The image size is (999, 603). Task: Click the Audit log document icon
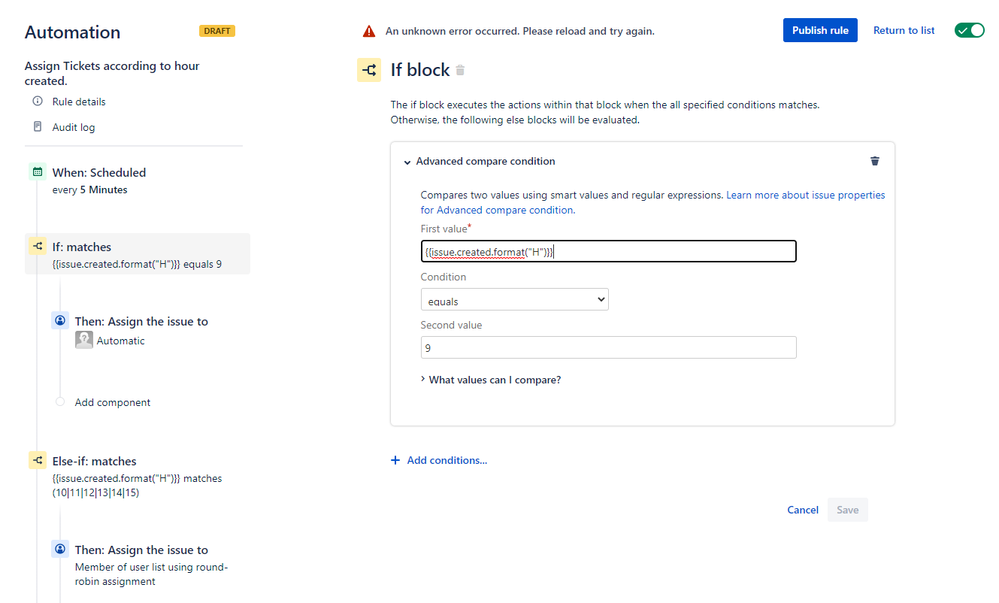(38, 127)
